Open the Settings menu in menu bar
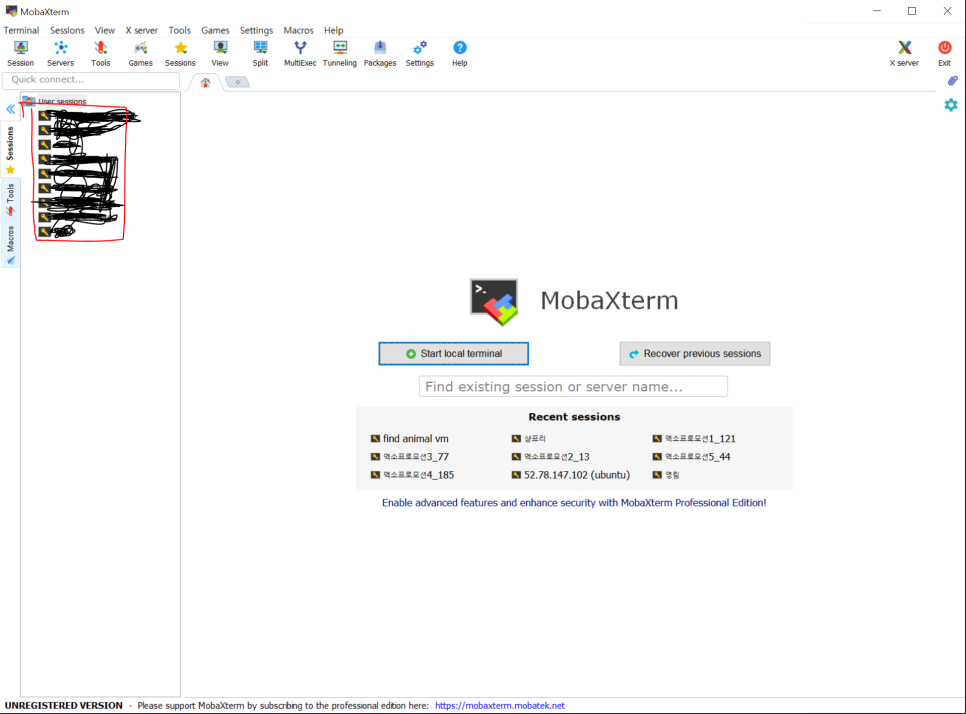The image size is (966, 714). [256, 30]
